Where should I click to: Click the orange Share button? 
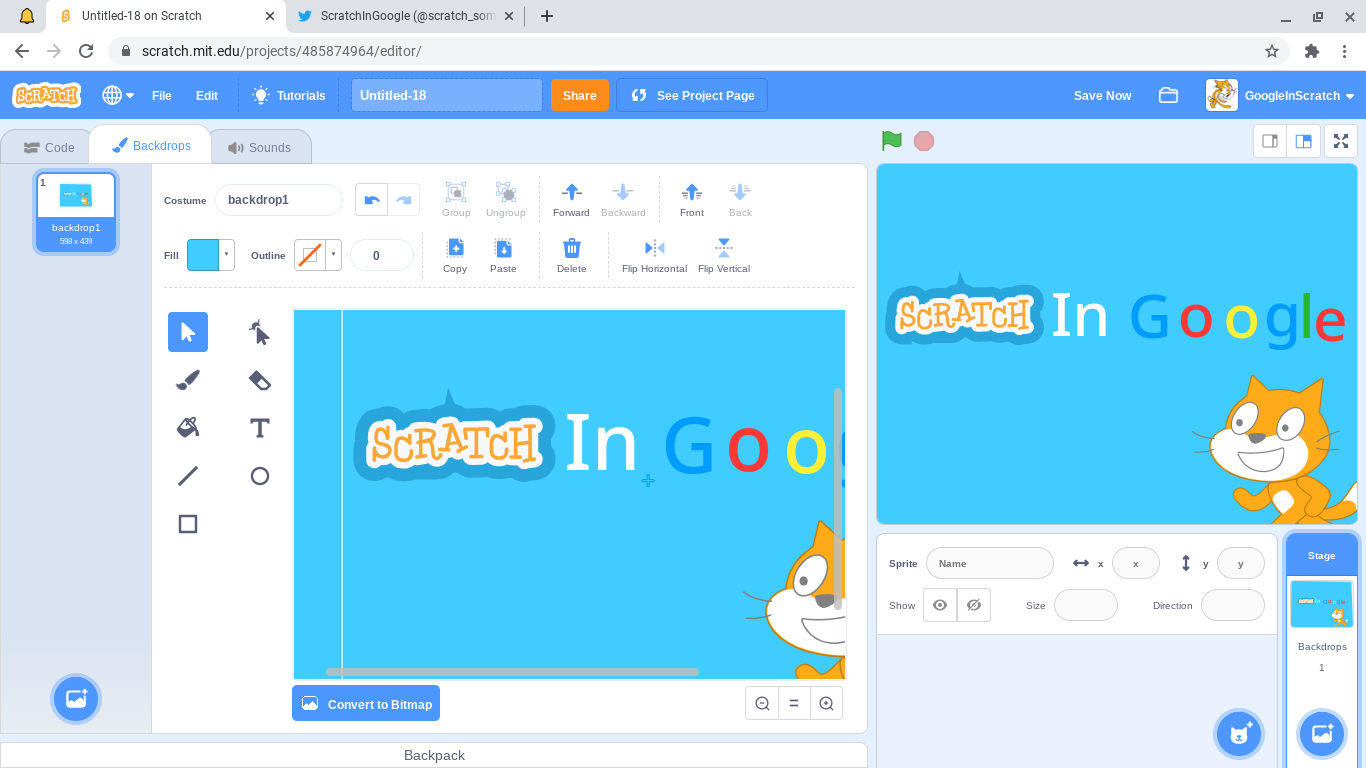(x=580, y=95)
